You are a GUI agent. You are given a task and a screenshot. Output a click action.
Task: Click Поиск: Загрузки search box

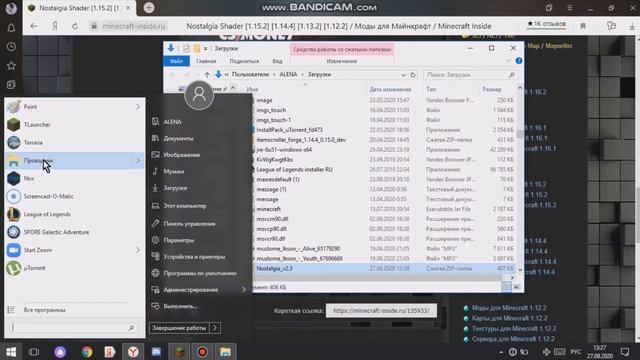(470, 75)
